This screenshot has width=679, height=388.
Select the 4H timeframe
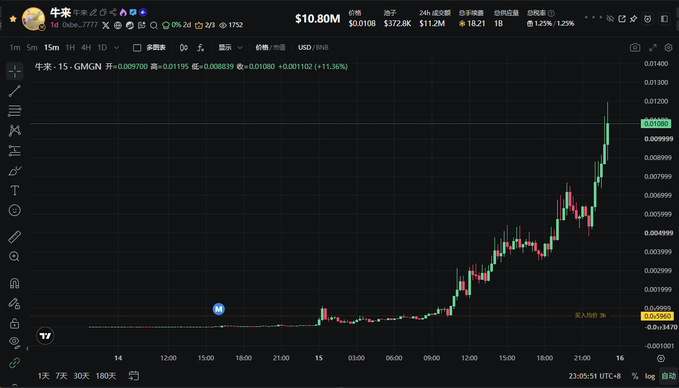(x=86, y=47)
